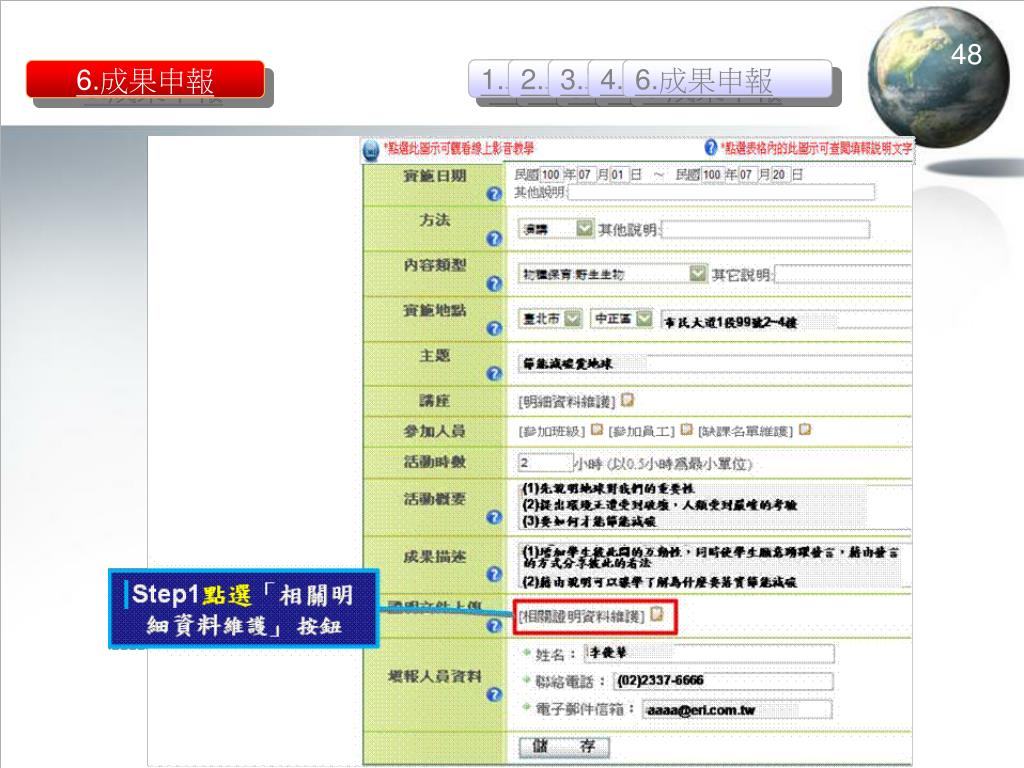Click the online video tutorial icon

coord(370,150)
